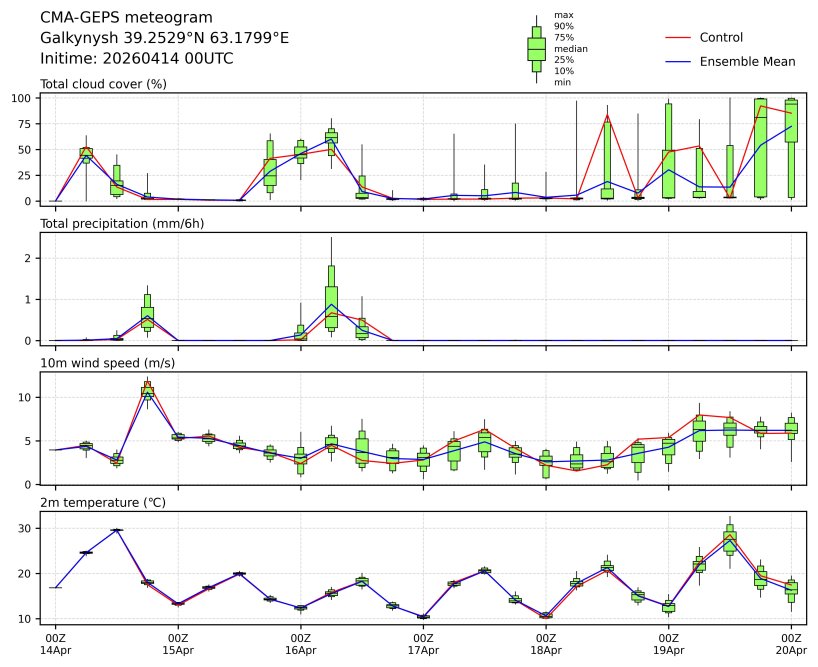Select the Ensemble Mean legend label

(747, 62)
